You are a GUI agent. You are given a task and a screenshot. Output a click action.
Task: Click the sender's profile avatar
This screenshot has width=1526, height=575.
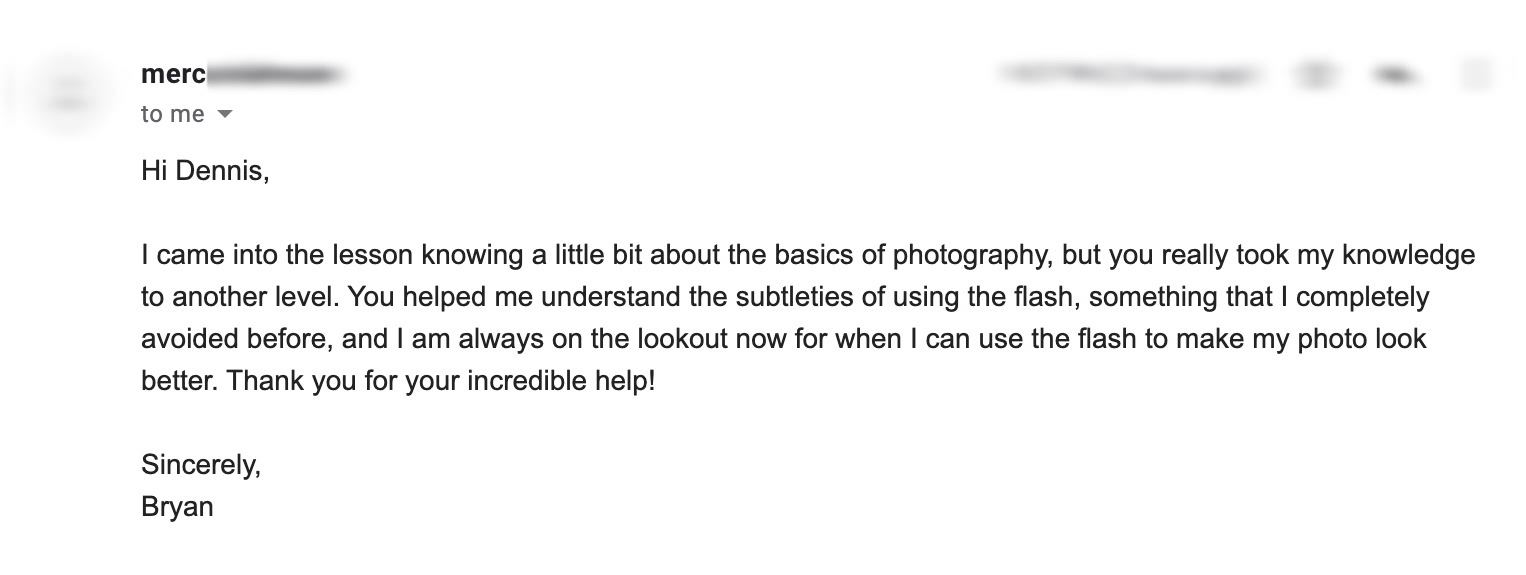[68, 93]
